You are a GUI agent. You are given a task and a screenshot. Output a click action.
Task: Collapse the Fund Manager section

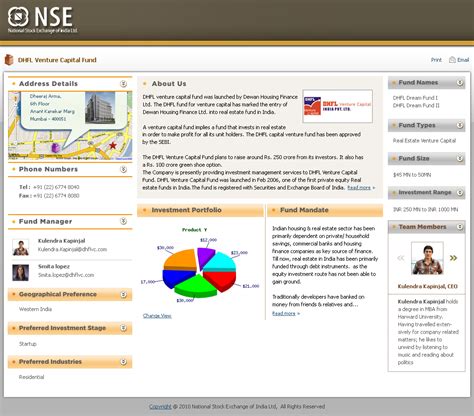click(123, 221)
